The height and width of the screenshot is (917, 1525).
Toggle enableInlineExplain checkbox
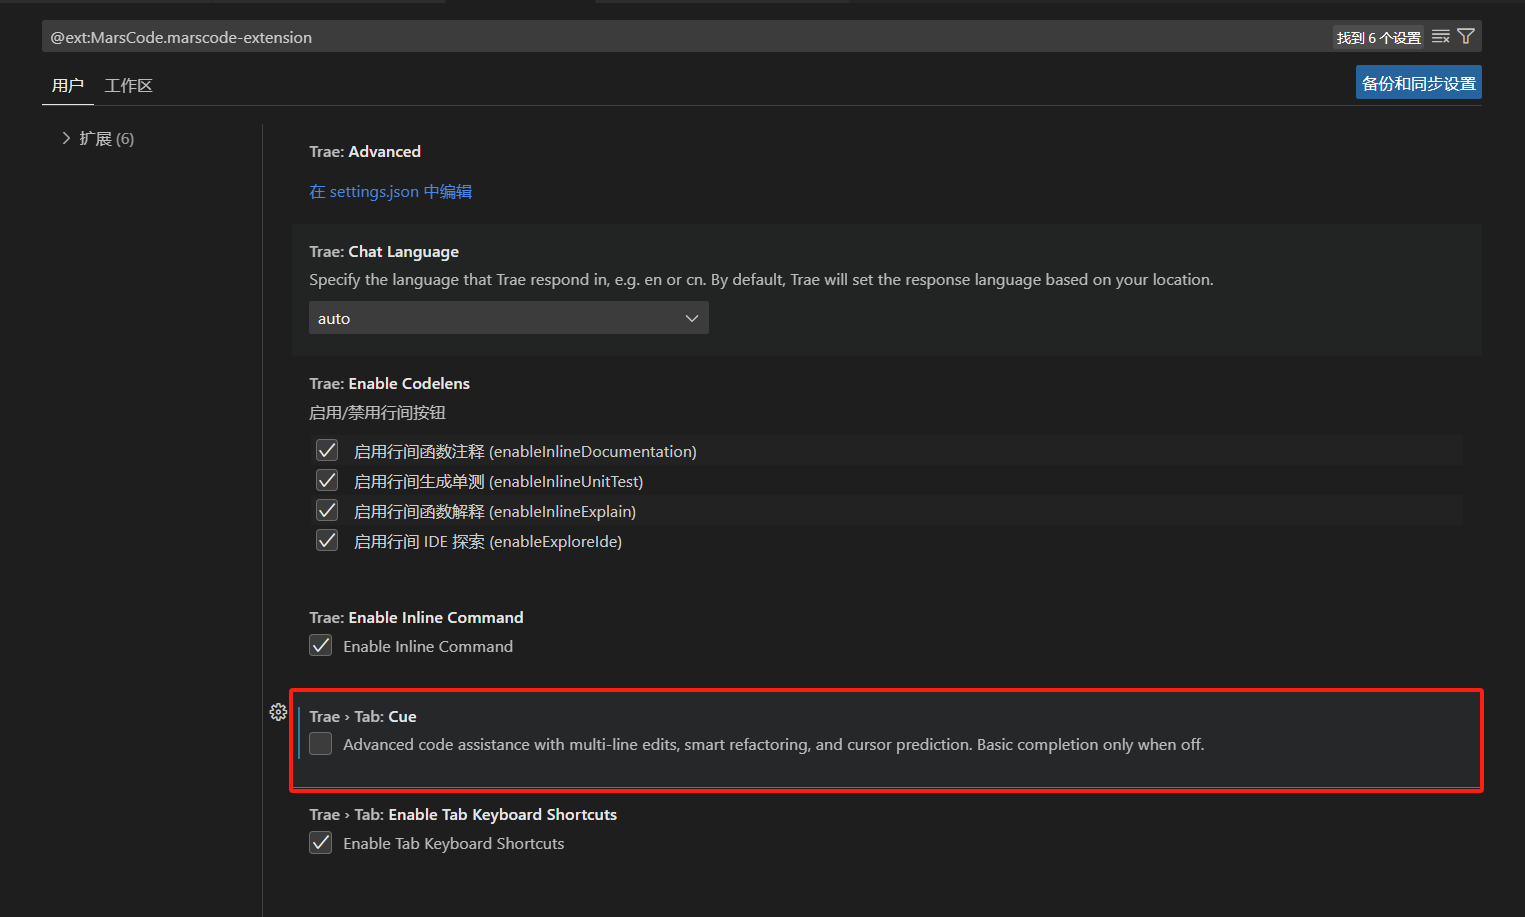(x=327, y=510)
